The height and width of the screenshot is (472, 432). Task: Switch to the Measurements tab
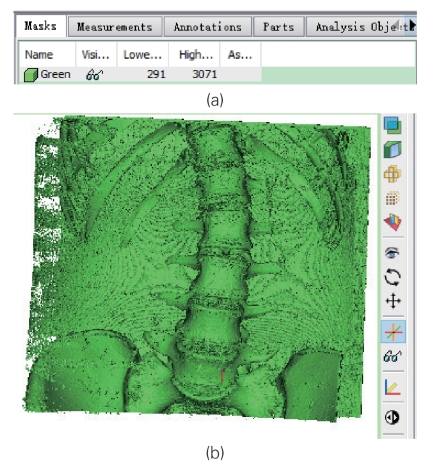tap(115, 27)
